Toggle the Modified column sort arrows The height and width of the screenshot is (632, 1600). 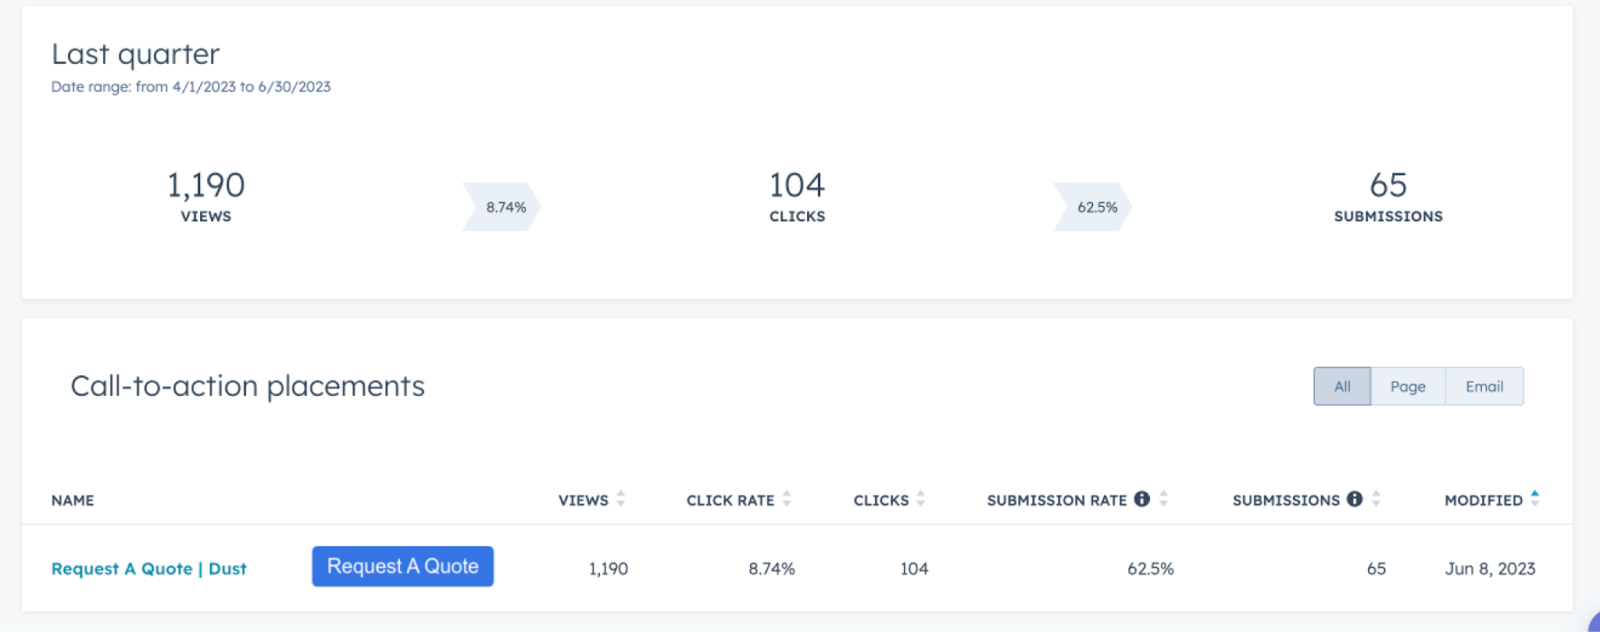1535,498
